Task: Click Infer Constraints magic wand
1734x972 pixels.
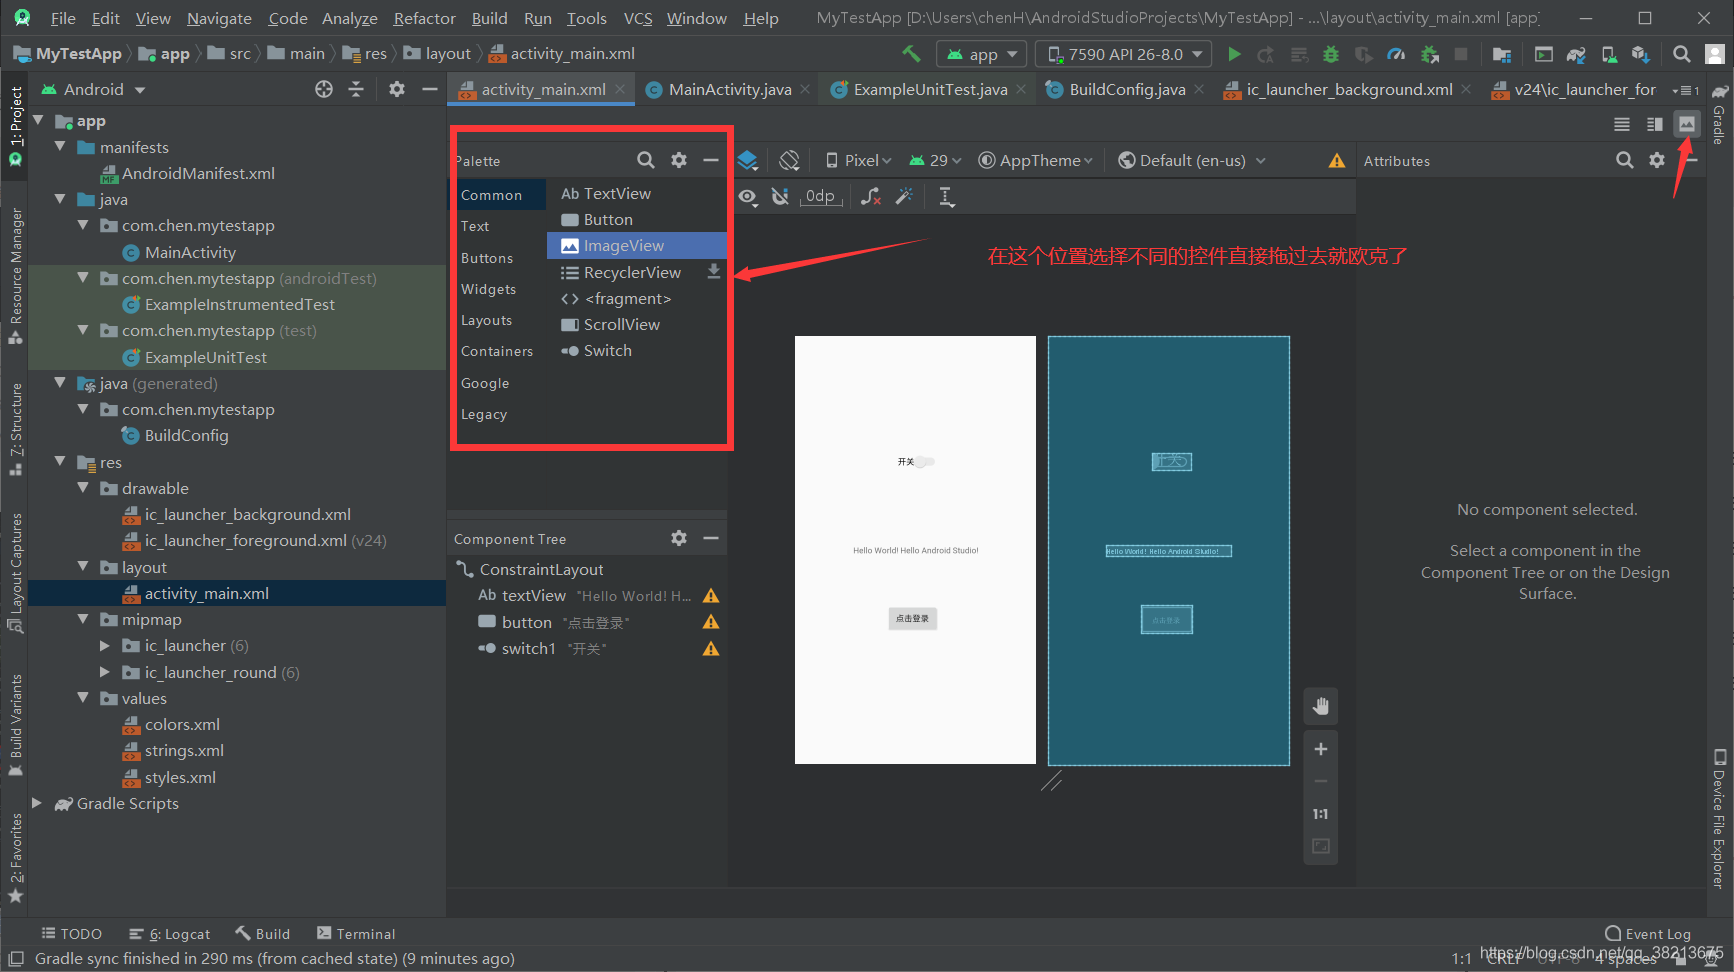Action: tap(905, 197)
